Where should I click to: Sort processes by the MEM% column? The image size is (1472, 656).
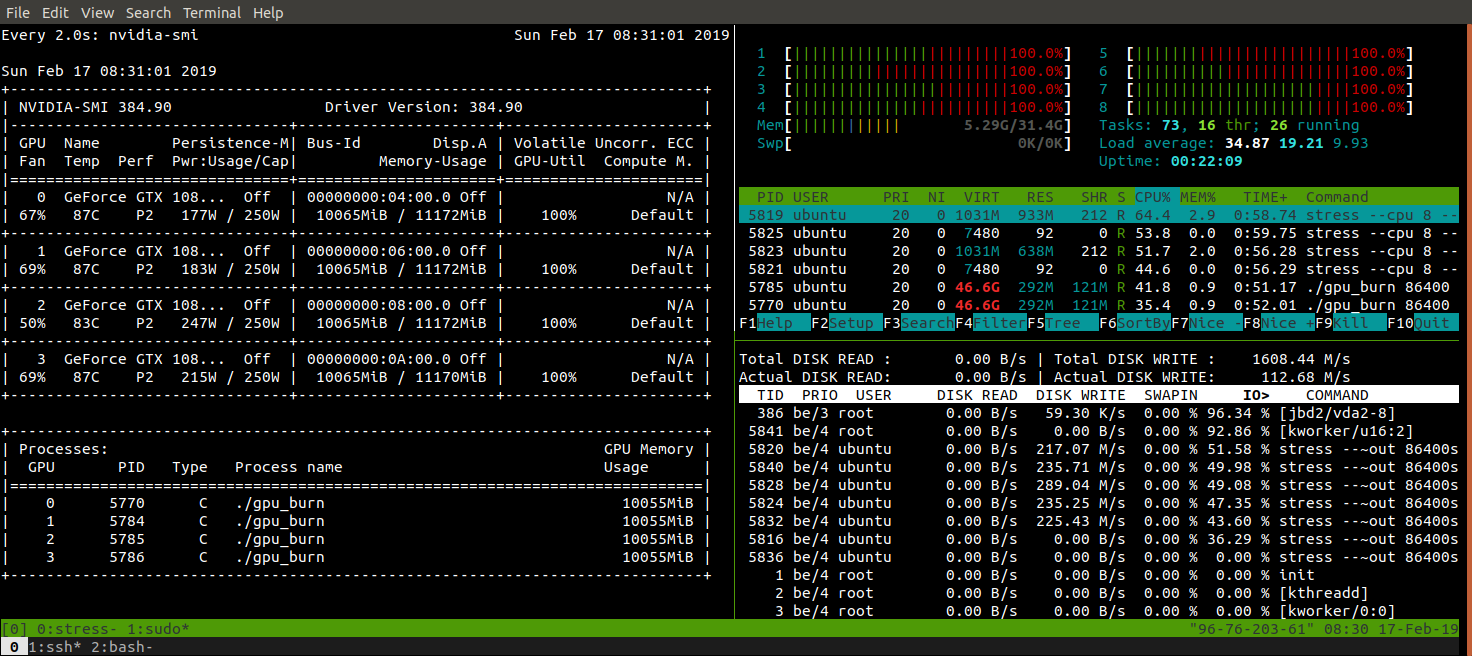pos(1197,196)
